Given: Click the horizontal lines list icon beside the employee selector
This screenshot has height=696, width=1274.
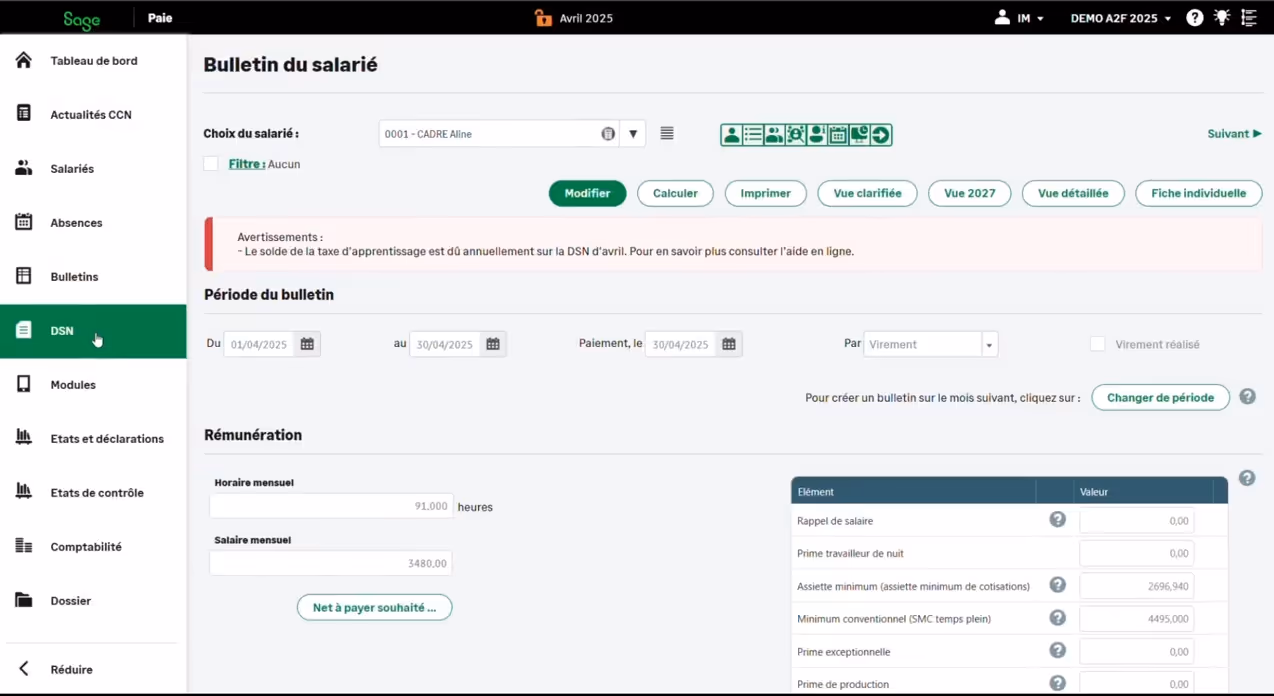Looking at the screenshot, I should [x=667, y=134].
